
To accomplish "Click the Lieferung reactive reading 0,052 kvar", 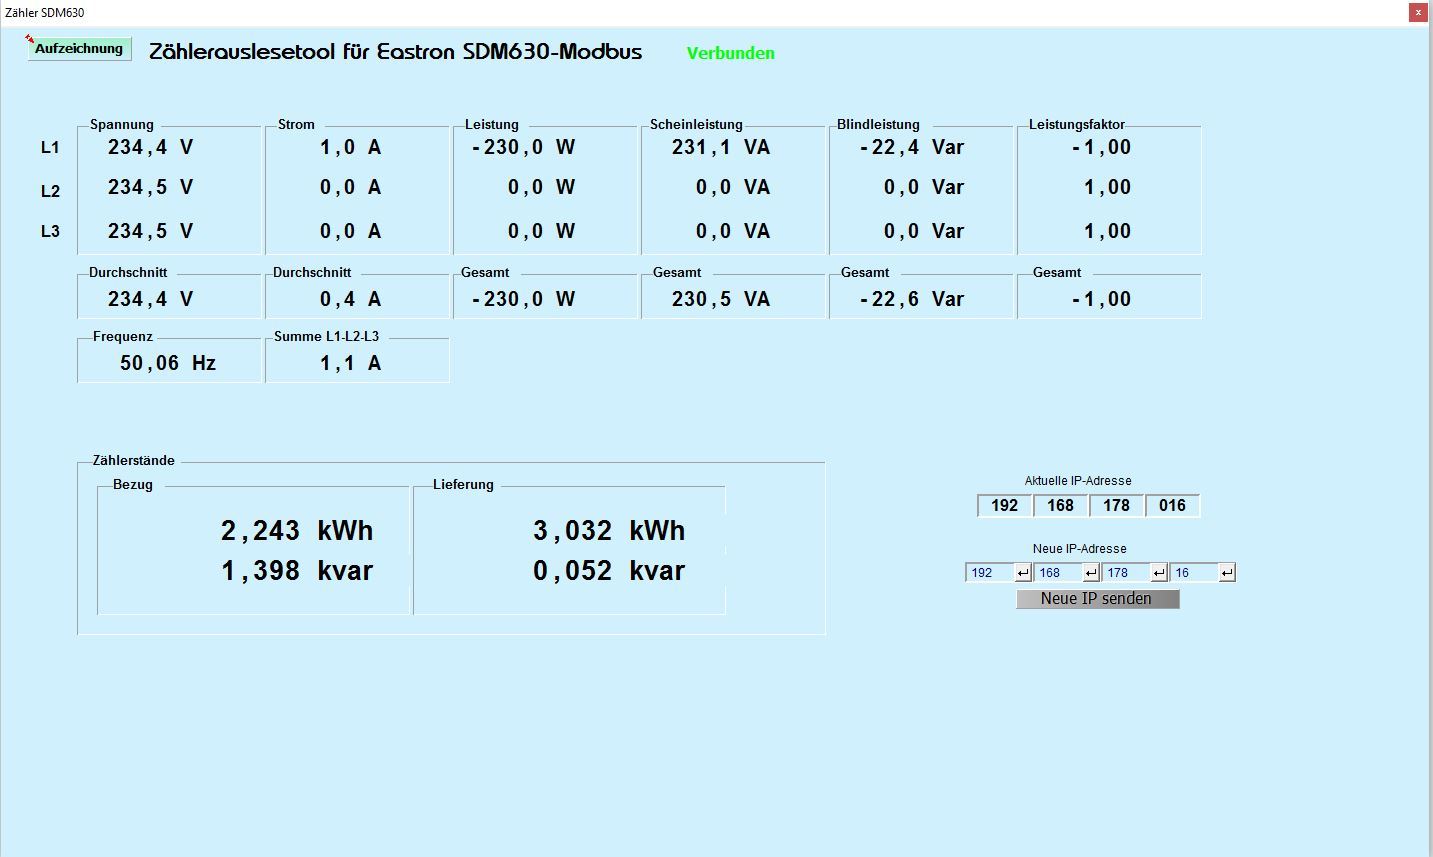I will pos(609,570).
